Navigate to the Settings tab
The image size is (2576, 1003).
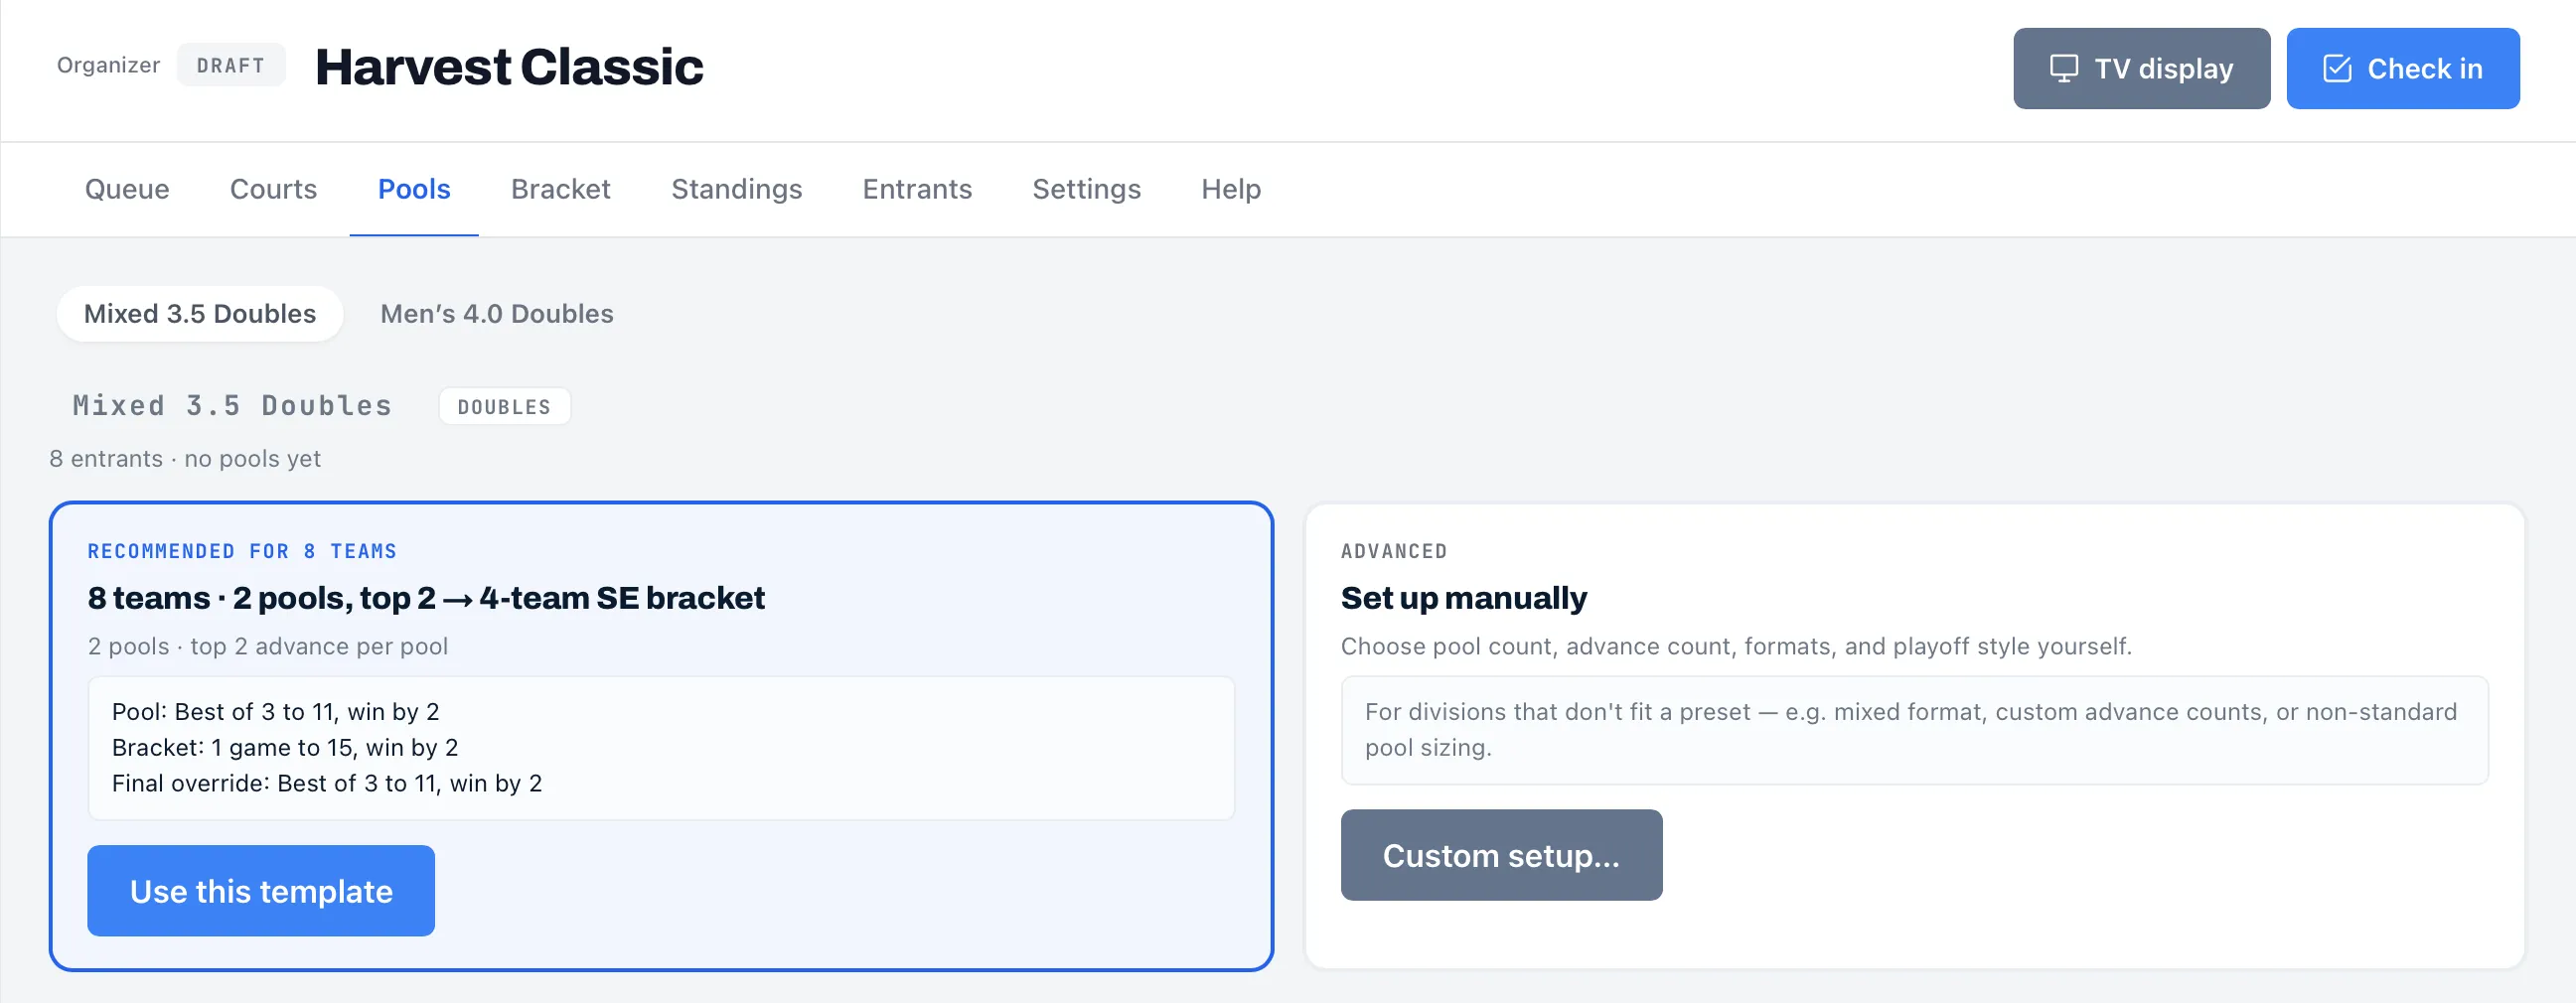(1086, 189)
